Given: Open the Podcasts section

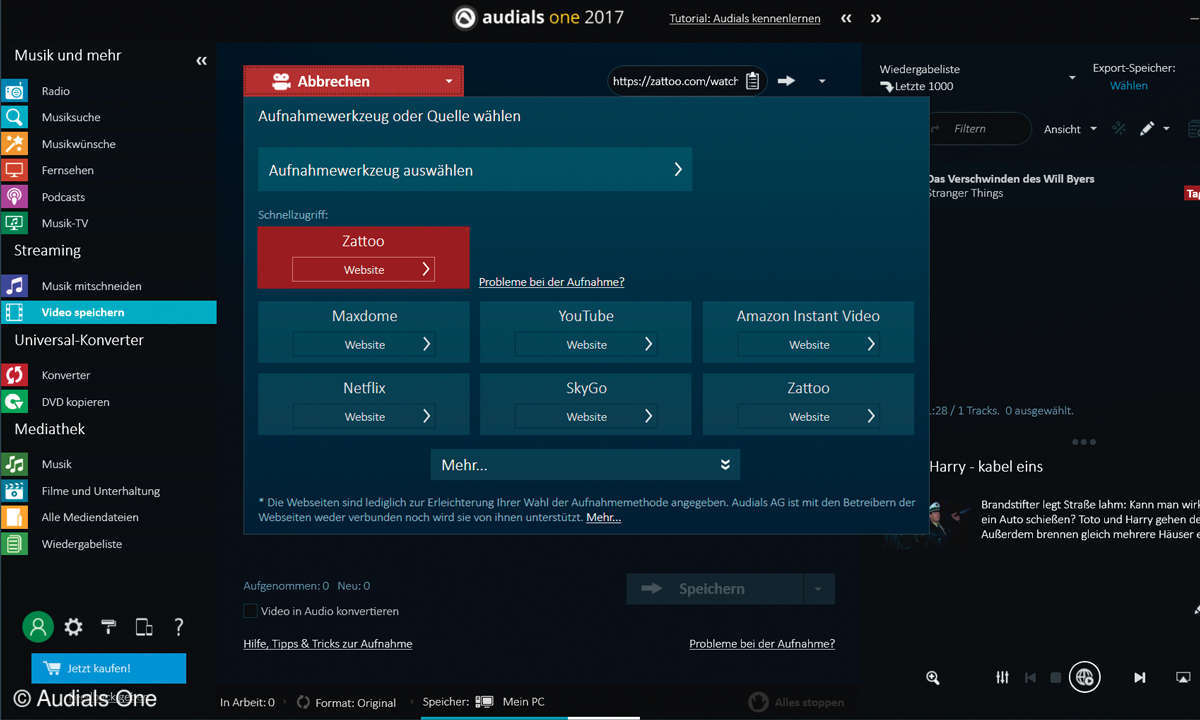Looking at the screenshot, I should coord(63,197).
